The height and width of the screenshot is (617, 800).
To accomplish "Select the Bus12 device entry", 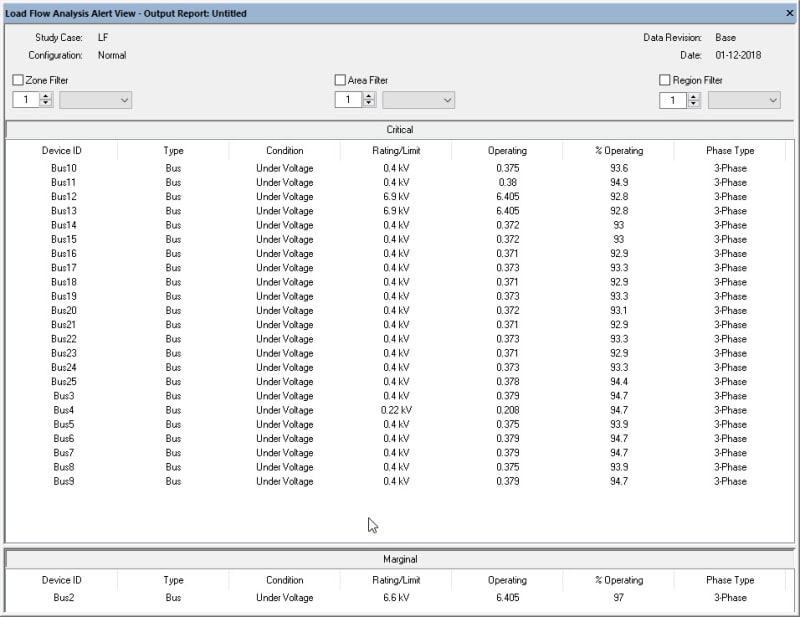I will click(x=64, y=197).
